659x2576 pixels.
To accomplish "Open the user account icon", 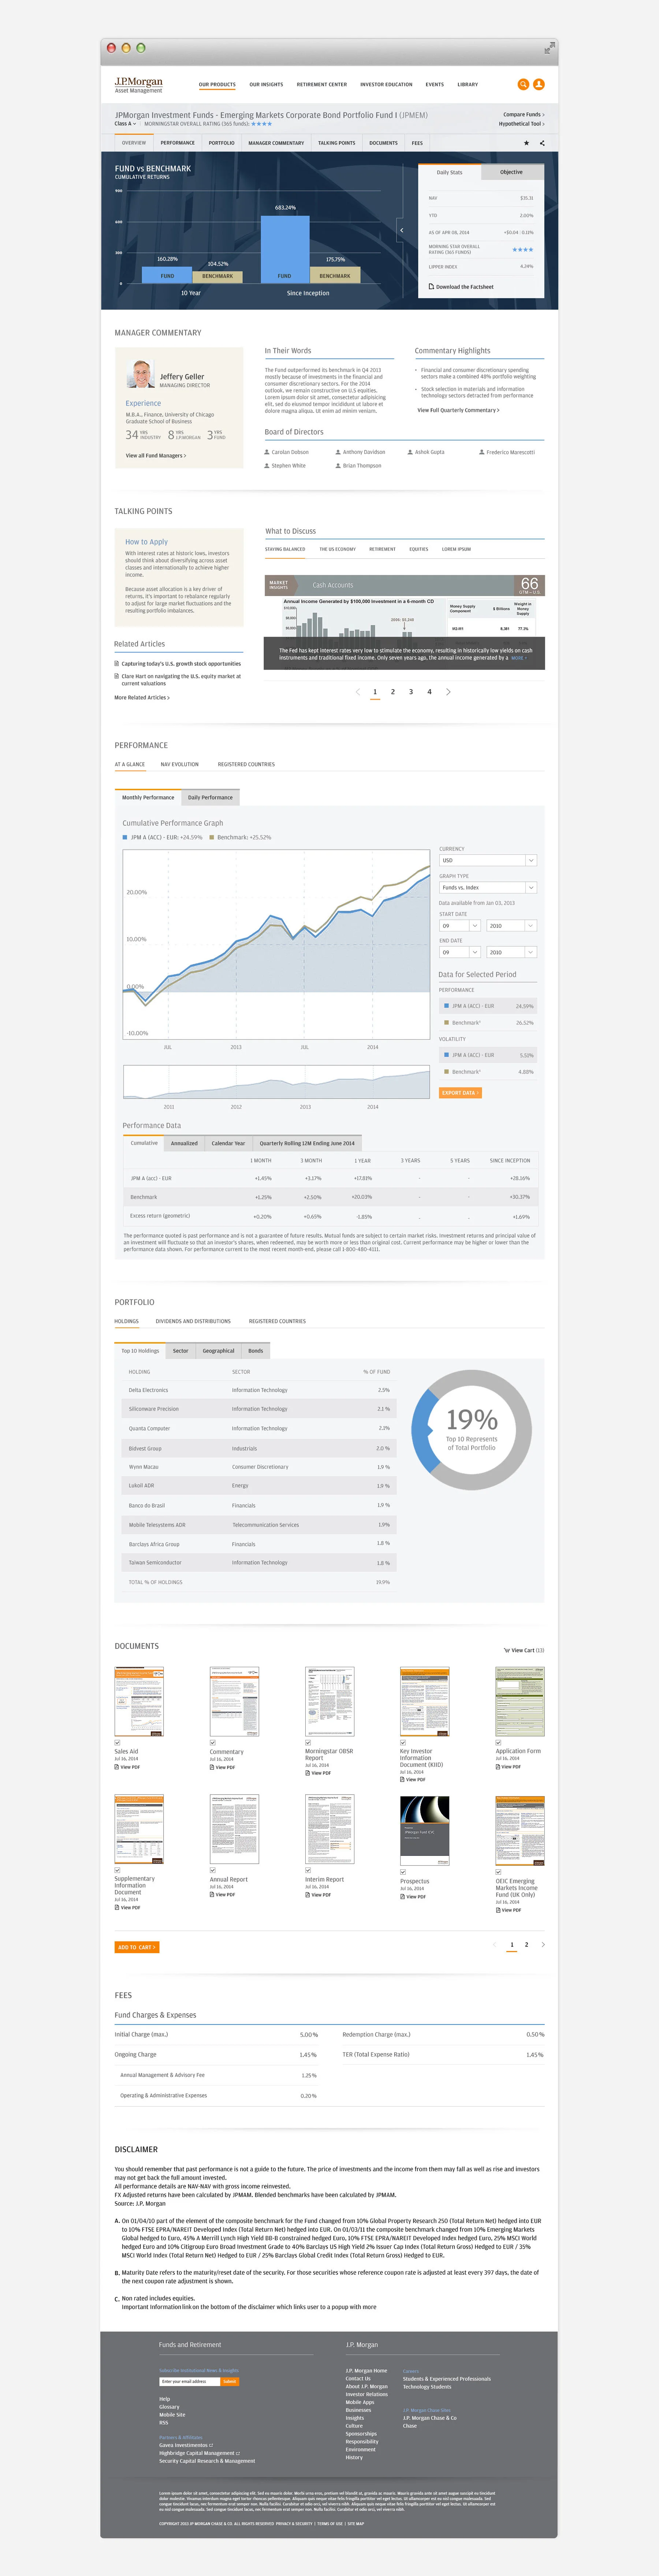I will [539, 84].
